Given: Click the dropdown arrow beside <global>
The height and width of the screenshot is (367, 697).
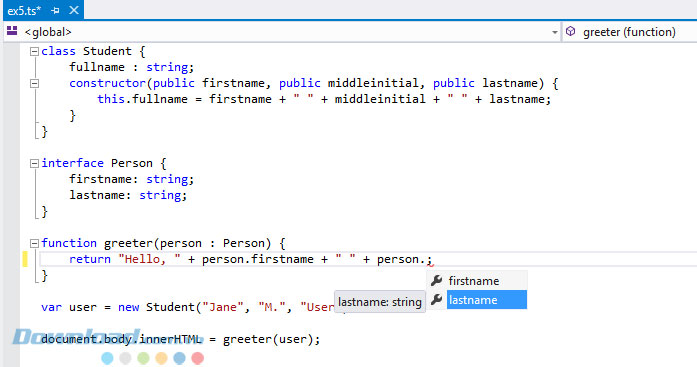Looking at the screenshot, I should click(x=554, y=32).
